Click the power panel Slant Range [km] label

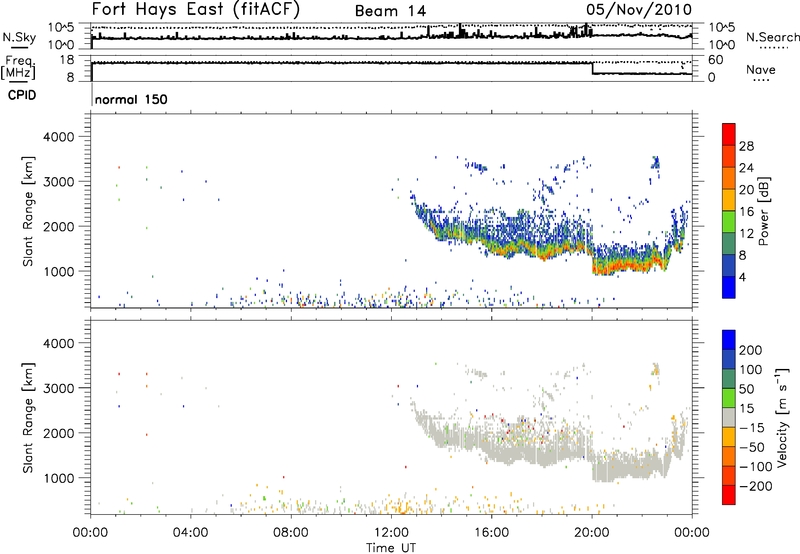[x=28, y=211]
